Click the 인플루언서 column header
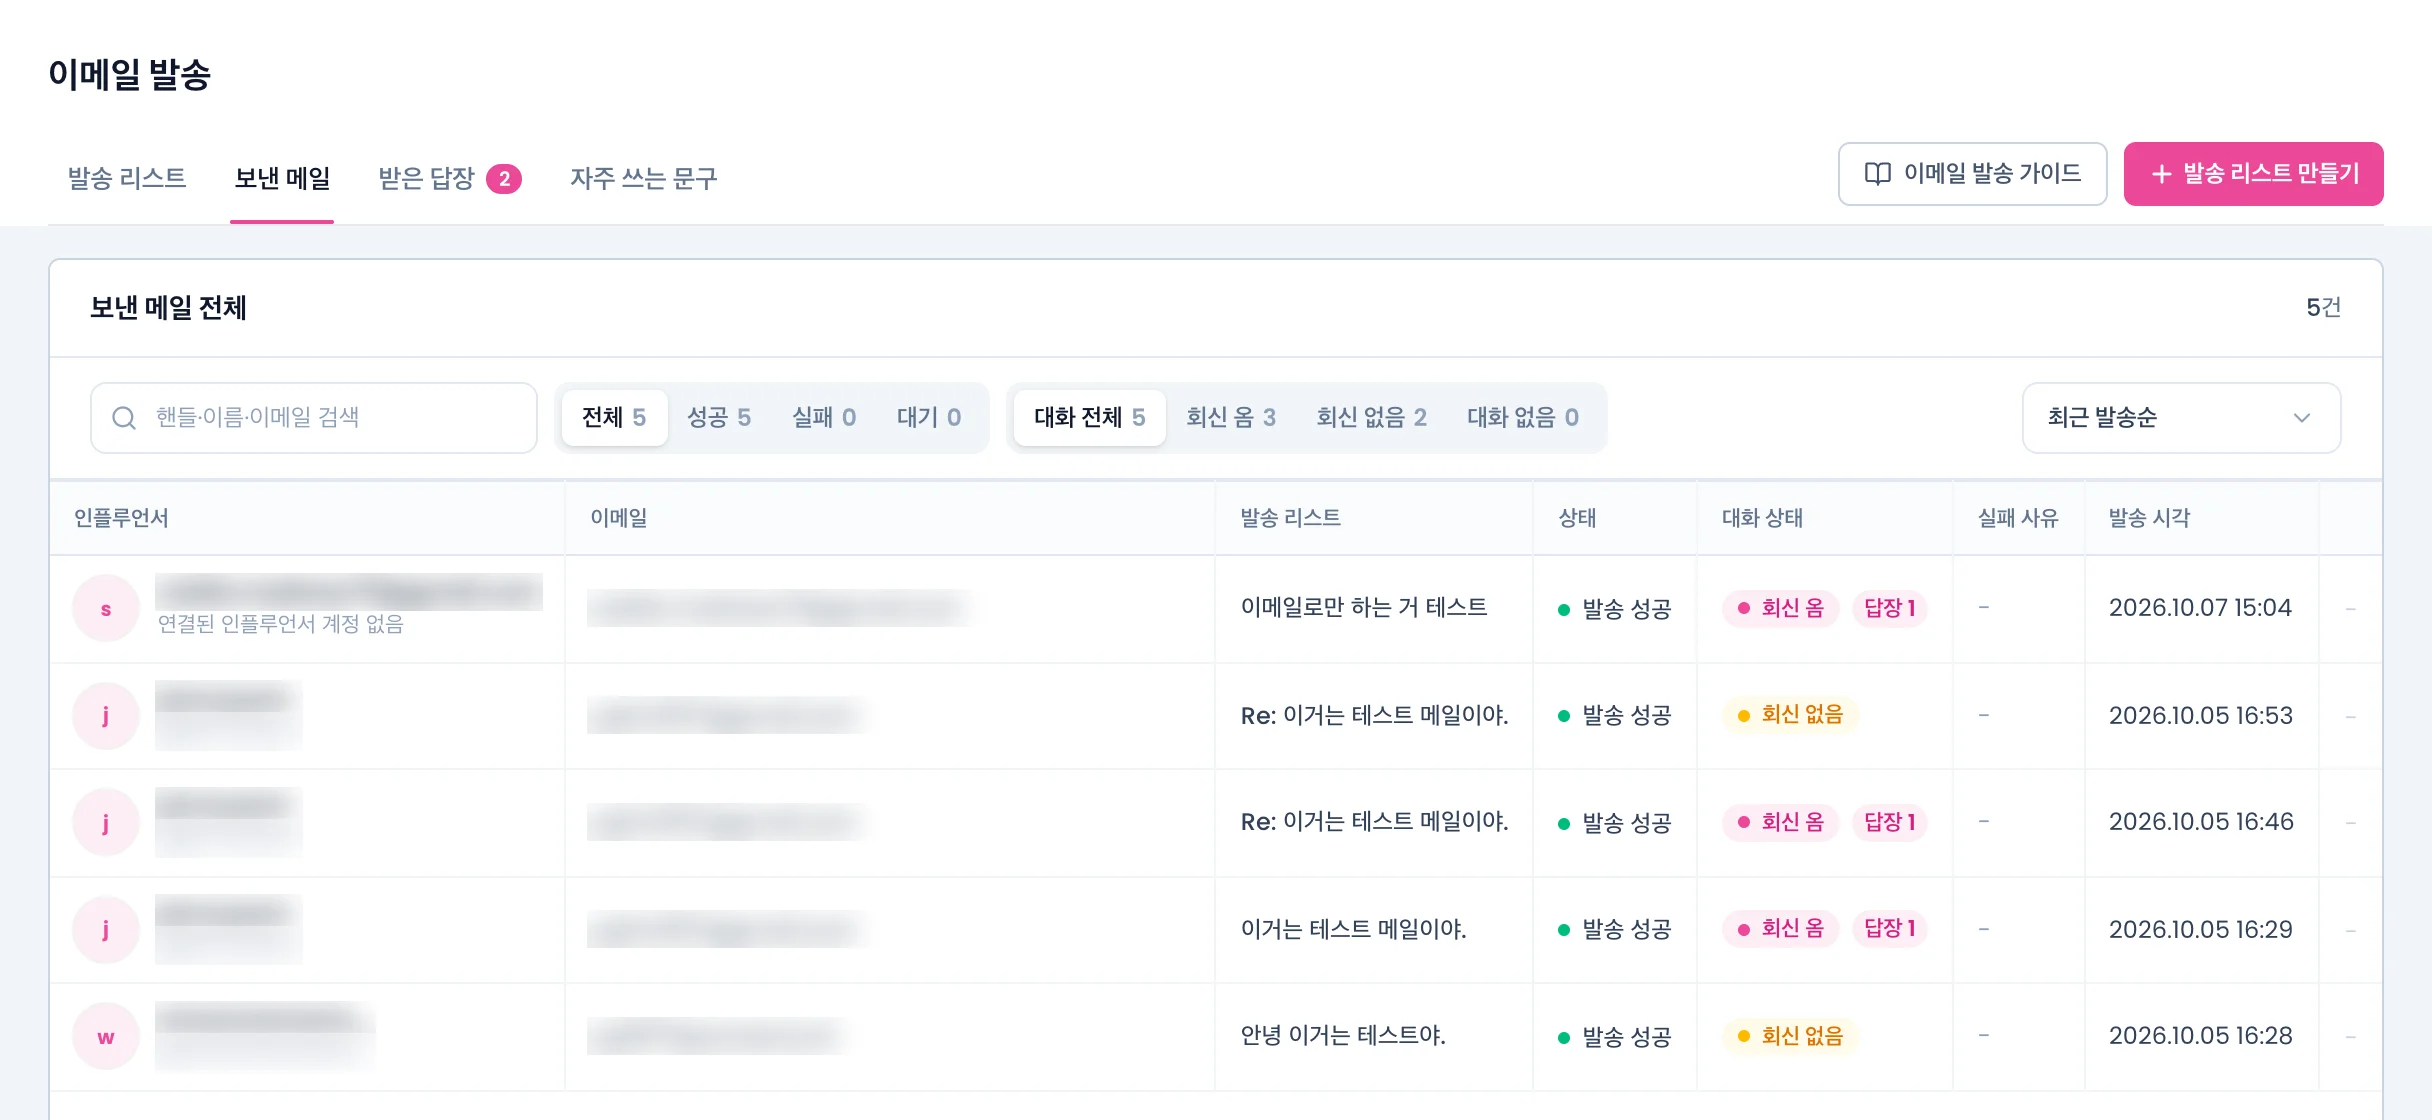The width and height of the screenshot is (2432, 1120). (x=121, y=518)
